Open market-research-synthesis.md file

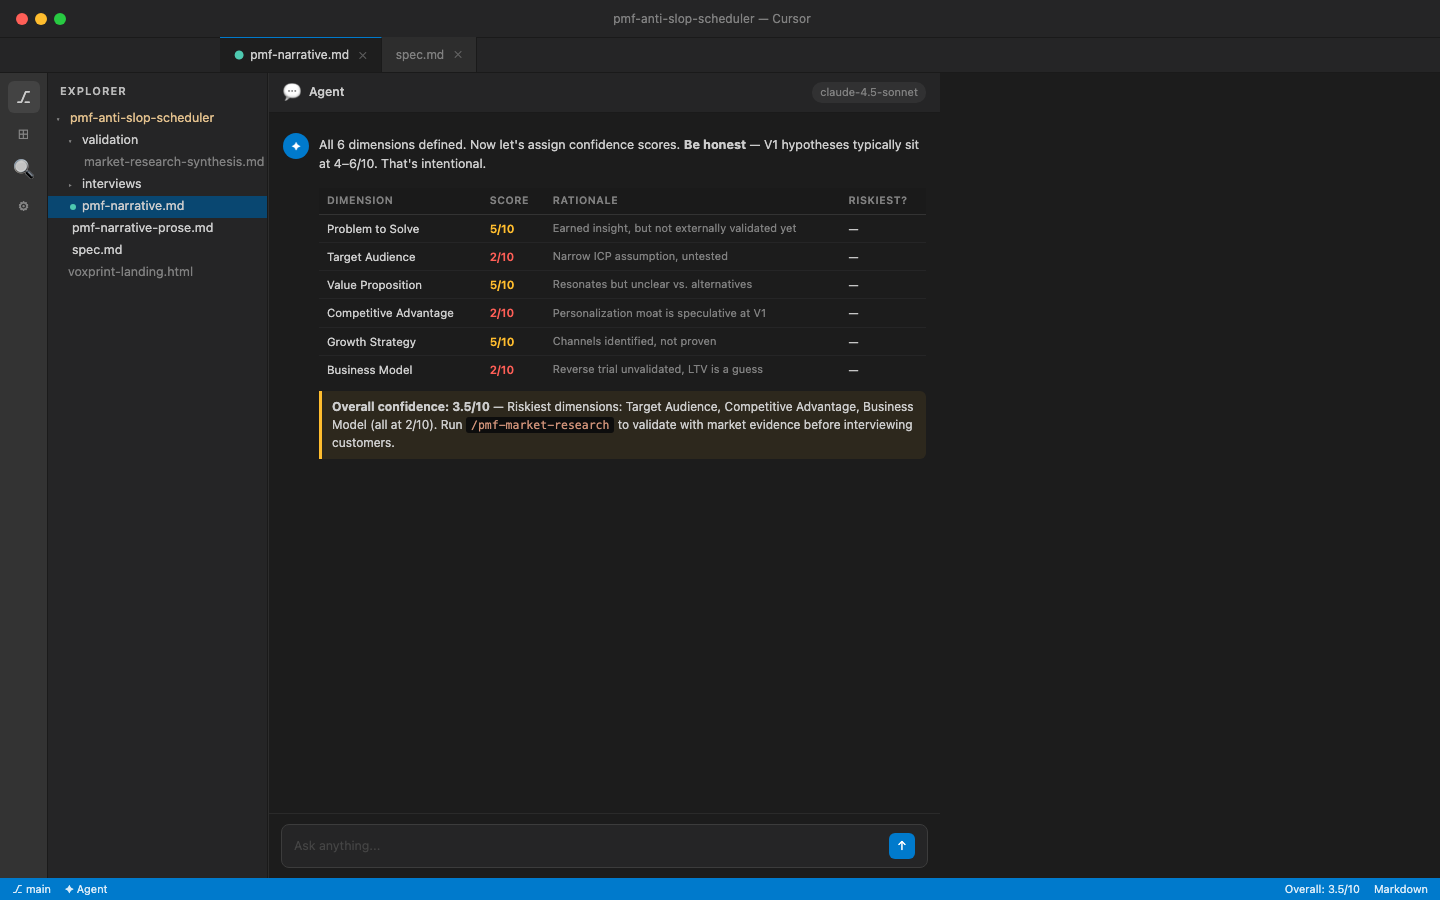pyautogui.click(x=174, y=162)
